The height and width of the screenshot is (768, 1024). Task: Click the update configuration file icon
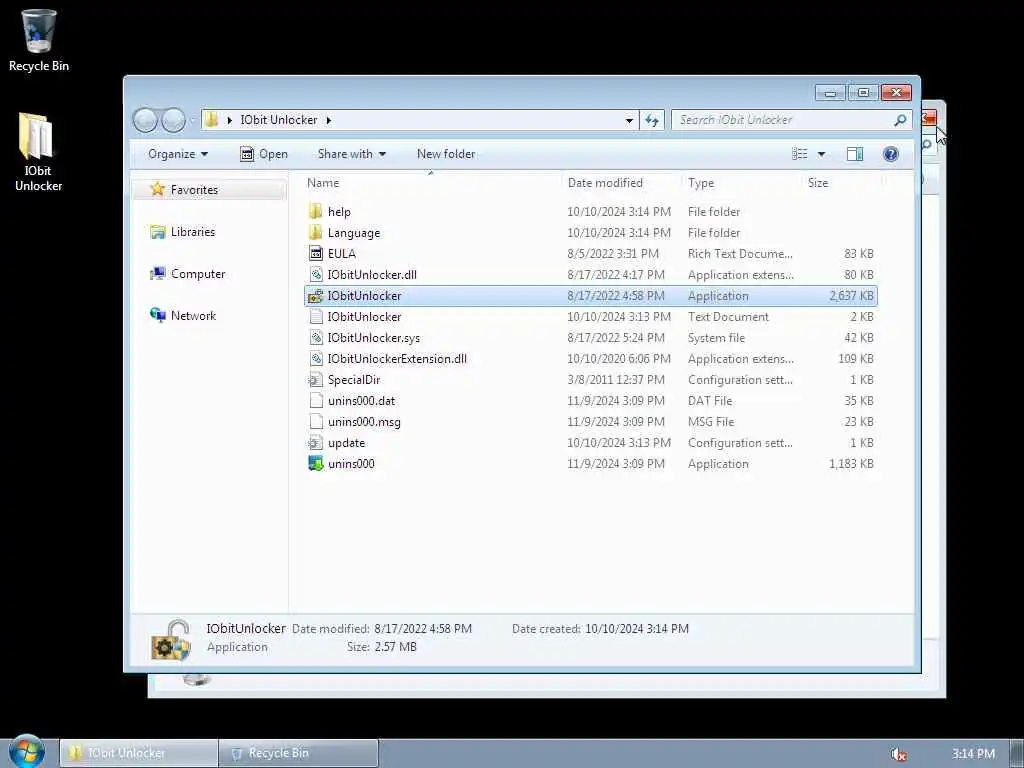click(x=315, y=443)
